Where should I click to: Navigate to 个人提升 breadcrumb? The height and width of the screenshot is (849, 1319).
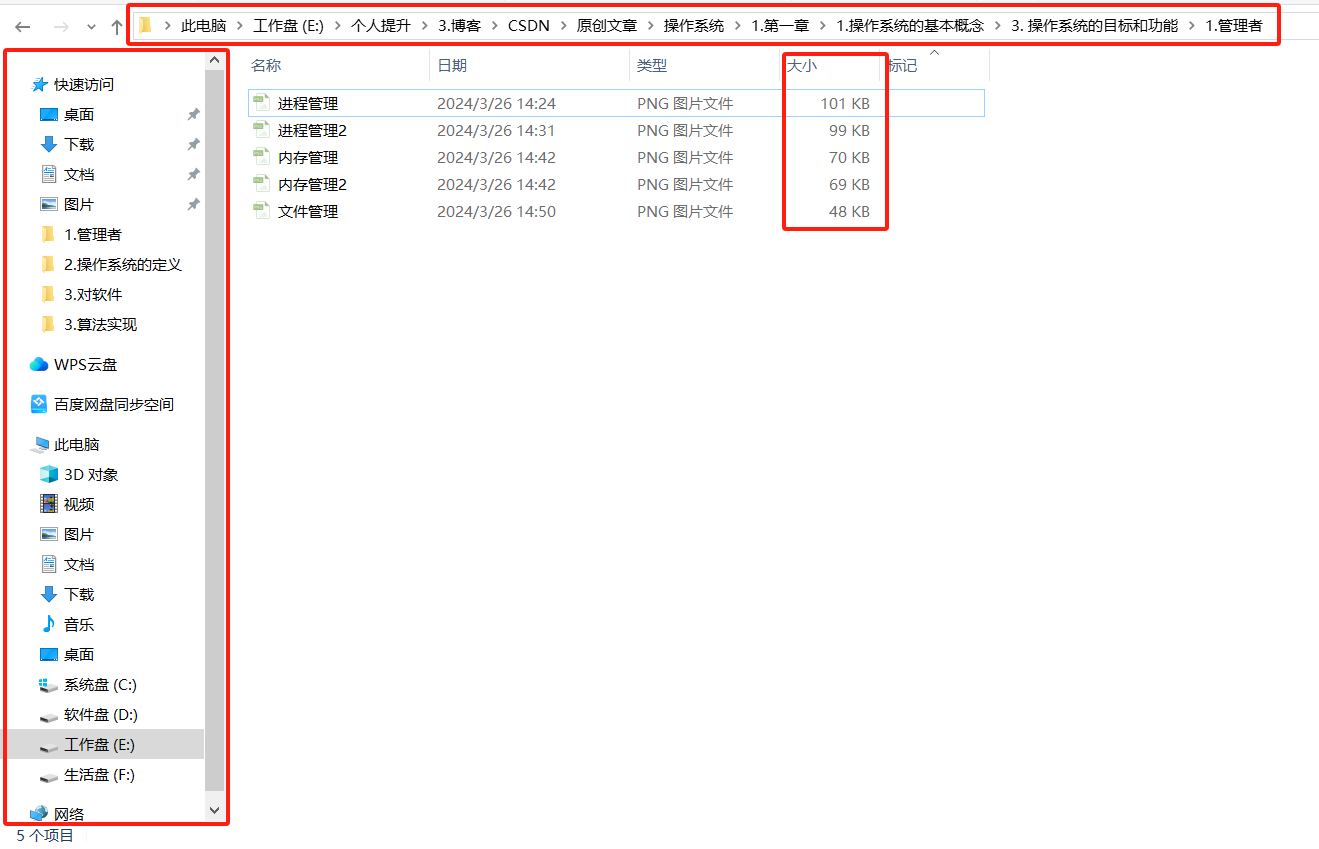[380, 26]
